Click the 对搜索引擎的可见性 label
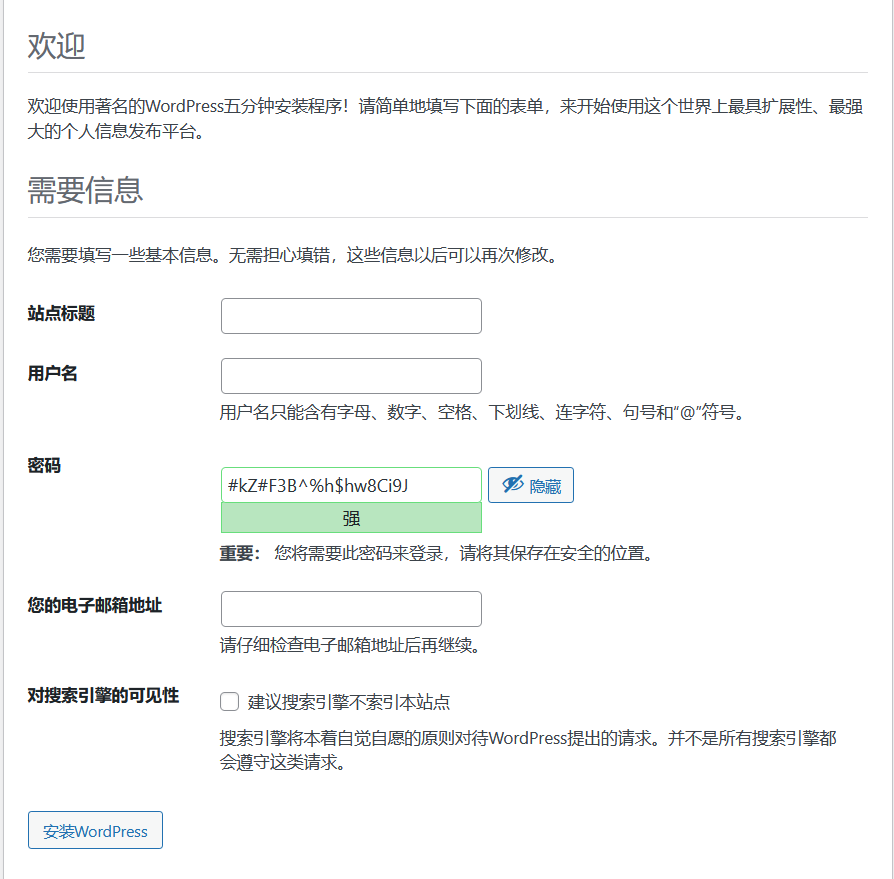894x879 pixels. 103,695
